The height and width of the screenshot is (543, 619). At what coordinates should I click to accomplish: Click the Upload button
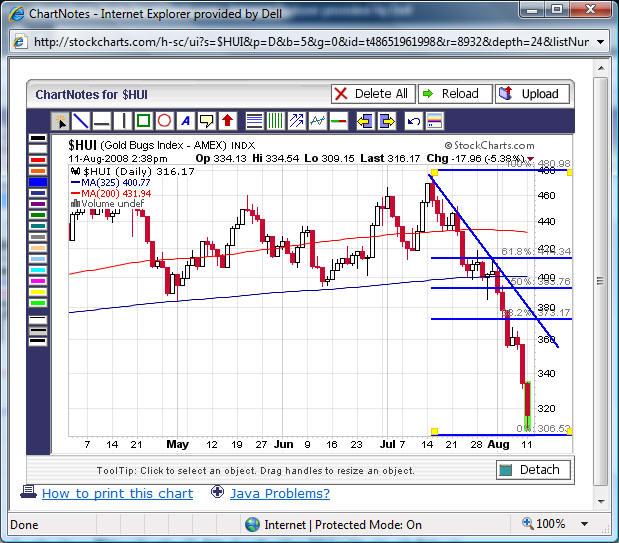pos(532,94)
